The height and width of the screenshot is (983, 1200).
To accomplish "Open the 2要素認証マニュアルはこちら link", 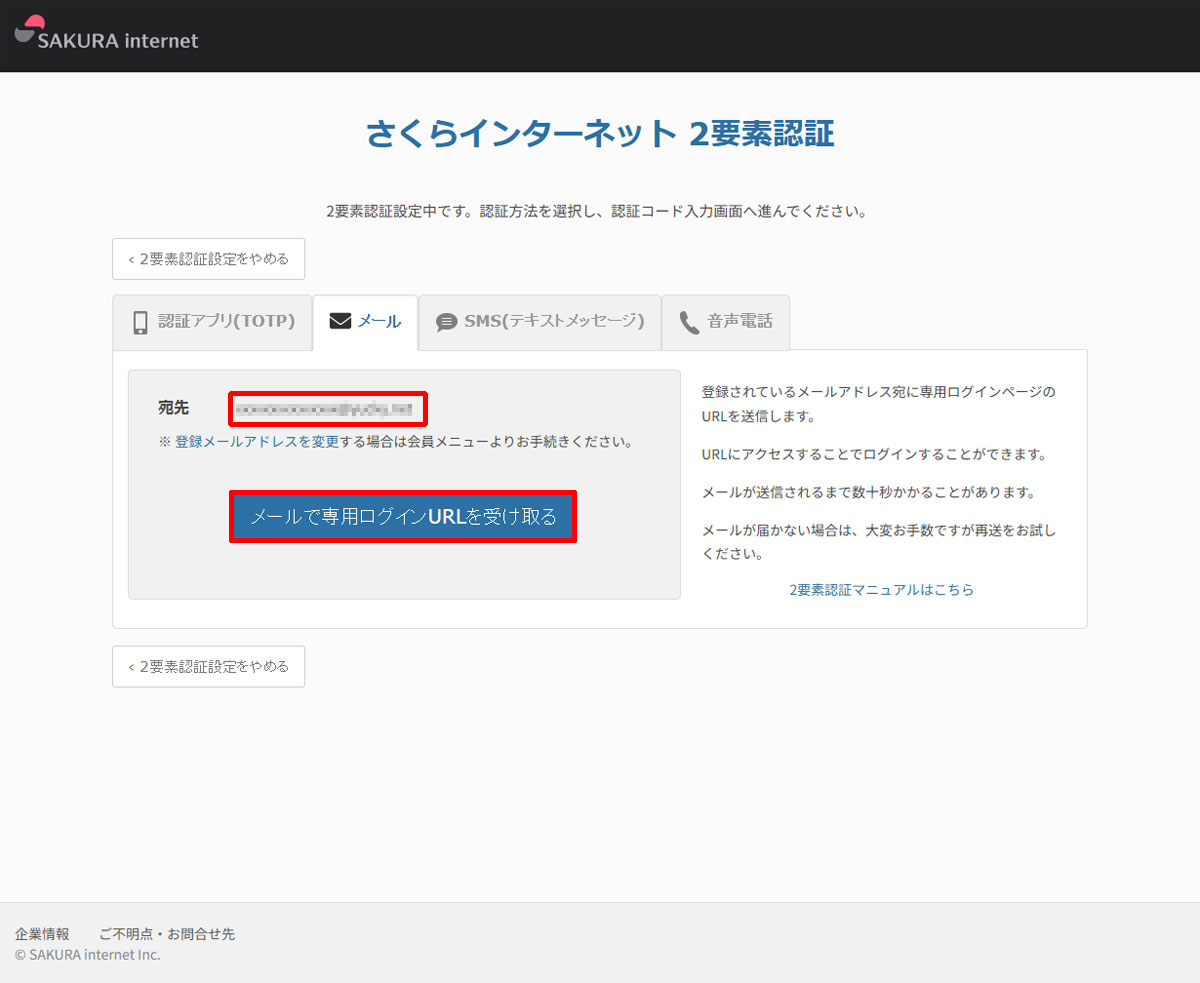I will tap(881, 590).
